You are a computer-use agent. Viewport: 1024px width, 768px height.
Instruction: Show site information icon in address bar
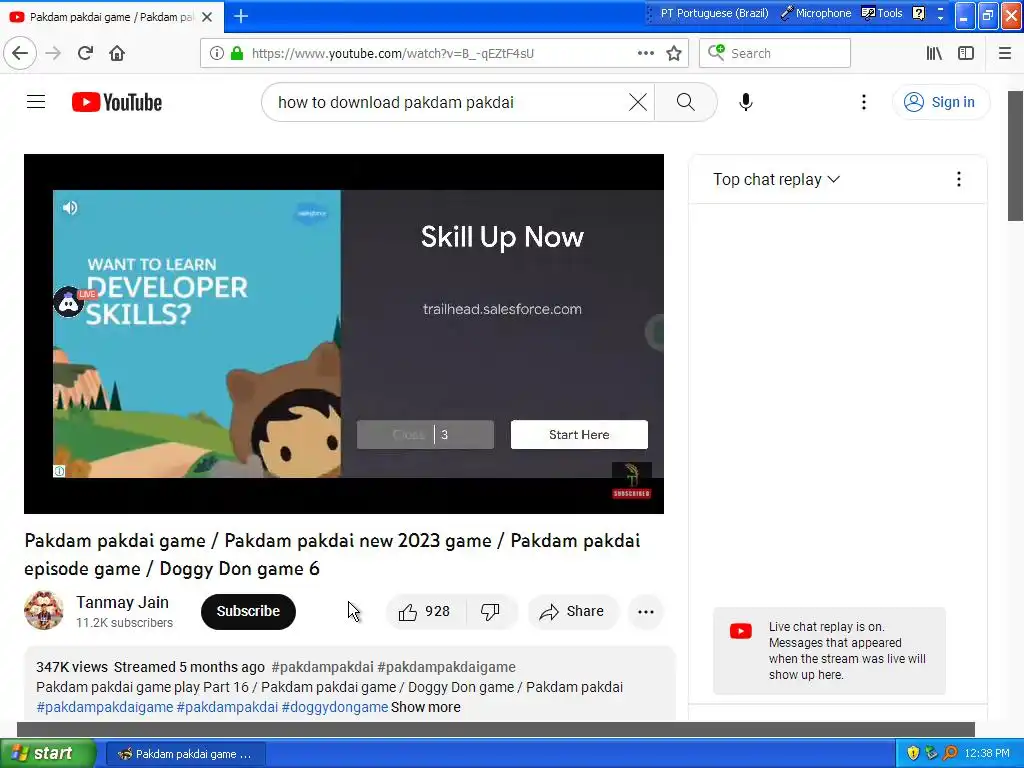[x=216, y=53]
